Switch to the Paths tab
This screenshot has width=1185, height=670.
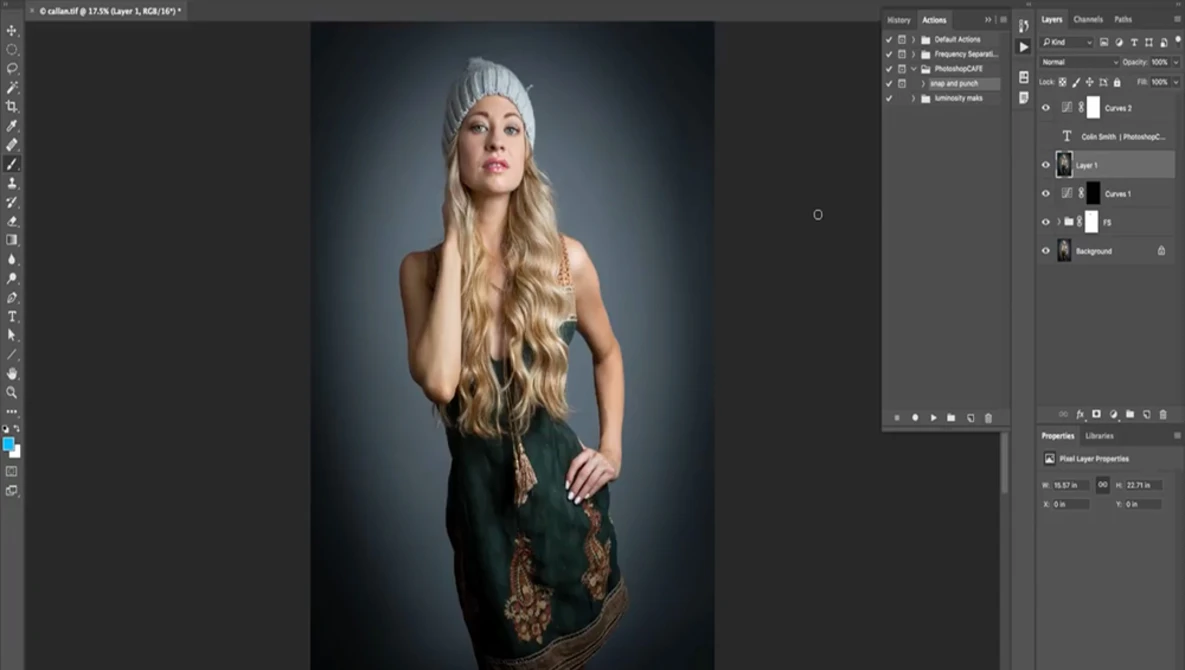point(1123,20)
